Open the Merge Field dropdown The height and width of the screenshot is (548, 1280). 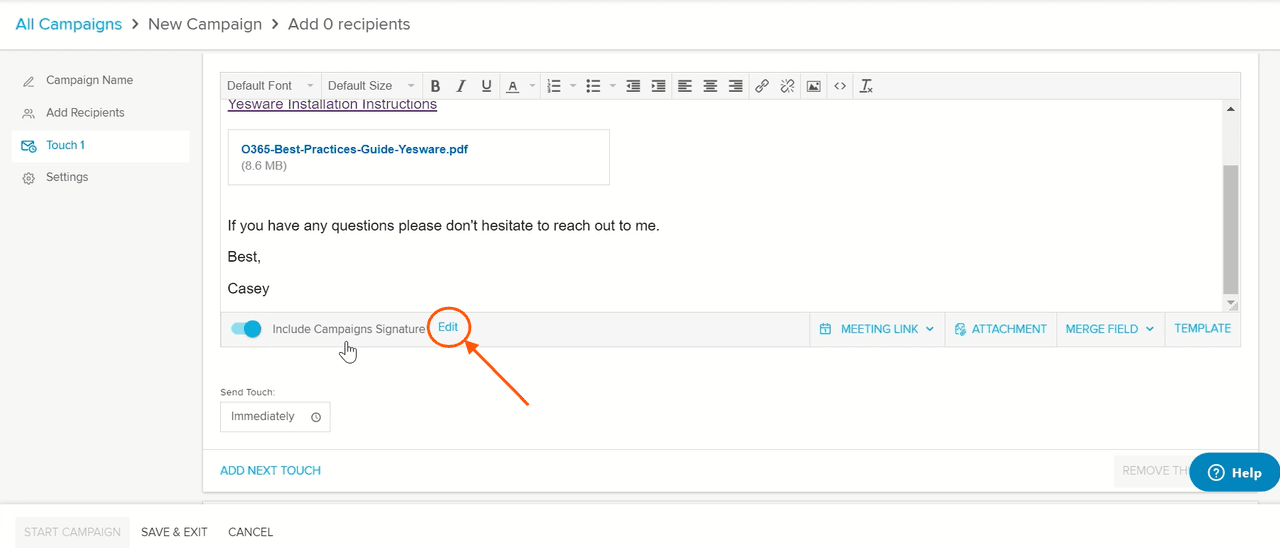1110,329
